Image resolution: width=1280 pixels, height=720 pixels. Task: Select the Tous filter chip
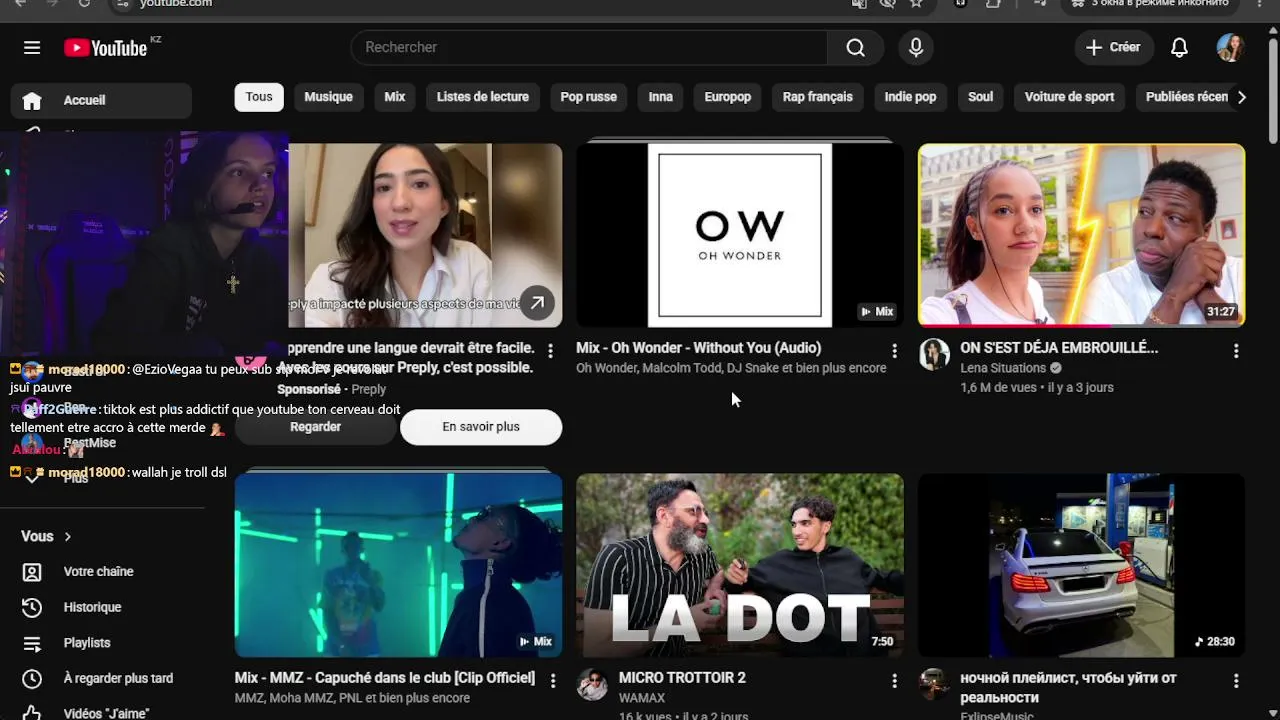pyautogui.click(x=259, y=97)
